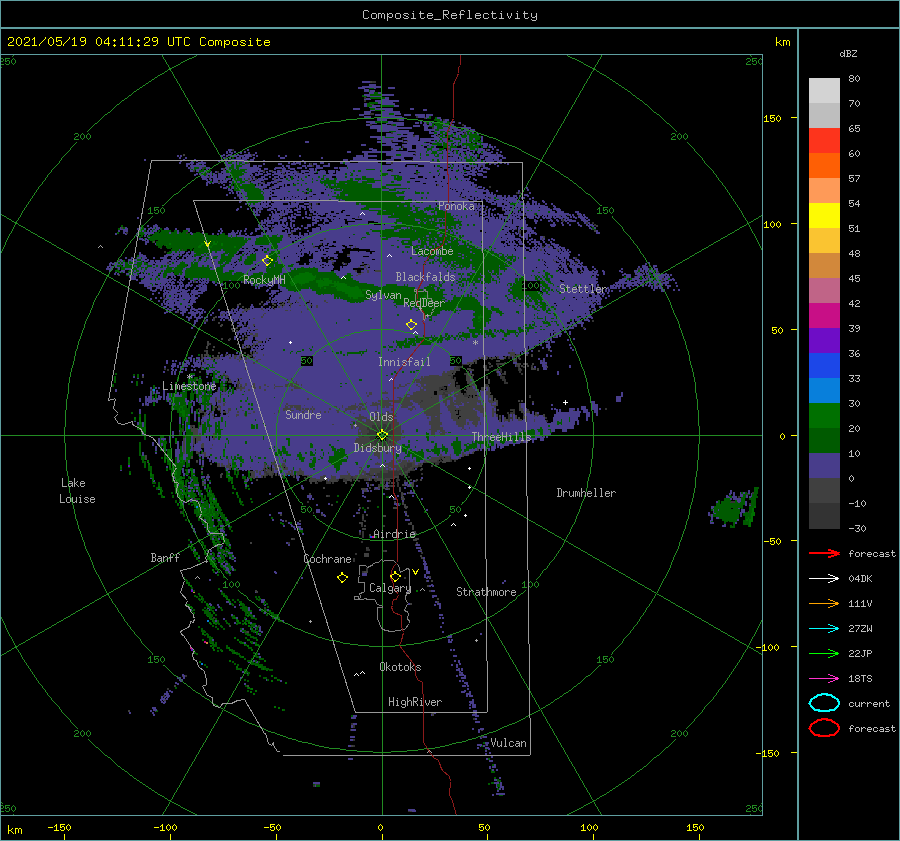900x841 pixels.
Task: Select yellow diamond marker above RockyMH label
Action: point(267,261)
